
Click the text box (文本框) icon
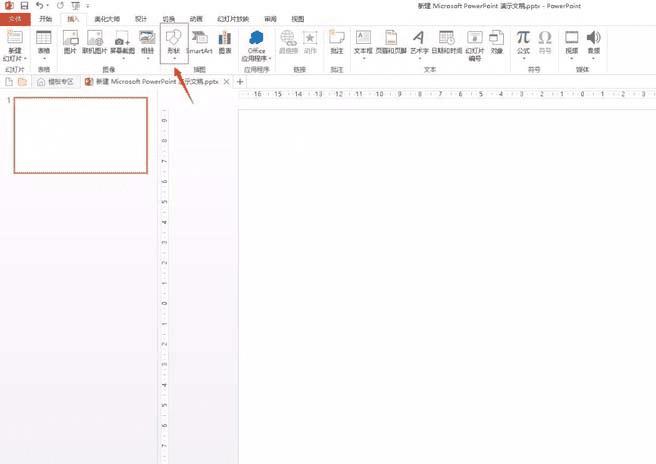click(x=363, y=37)
